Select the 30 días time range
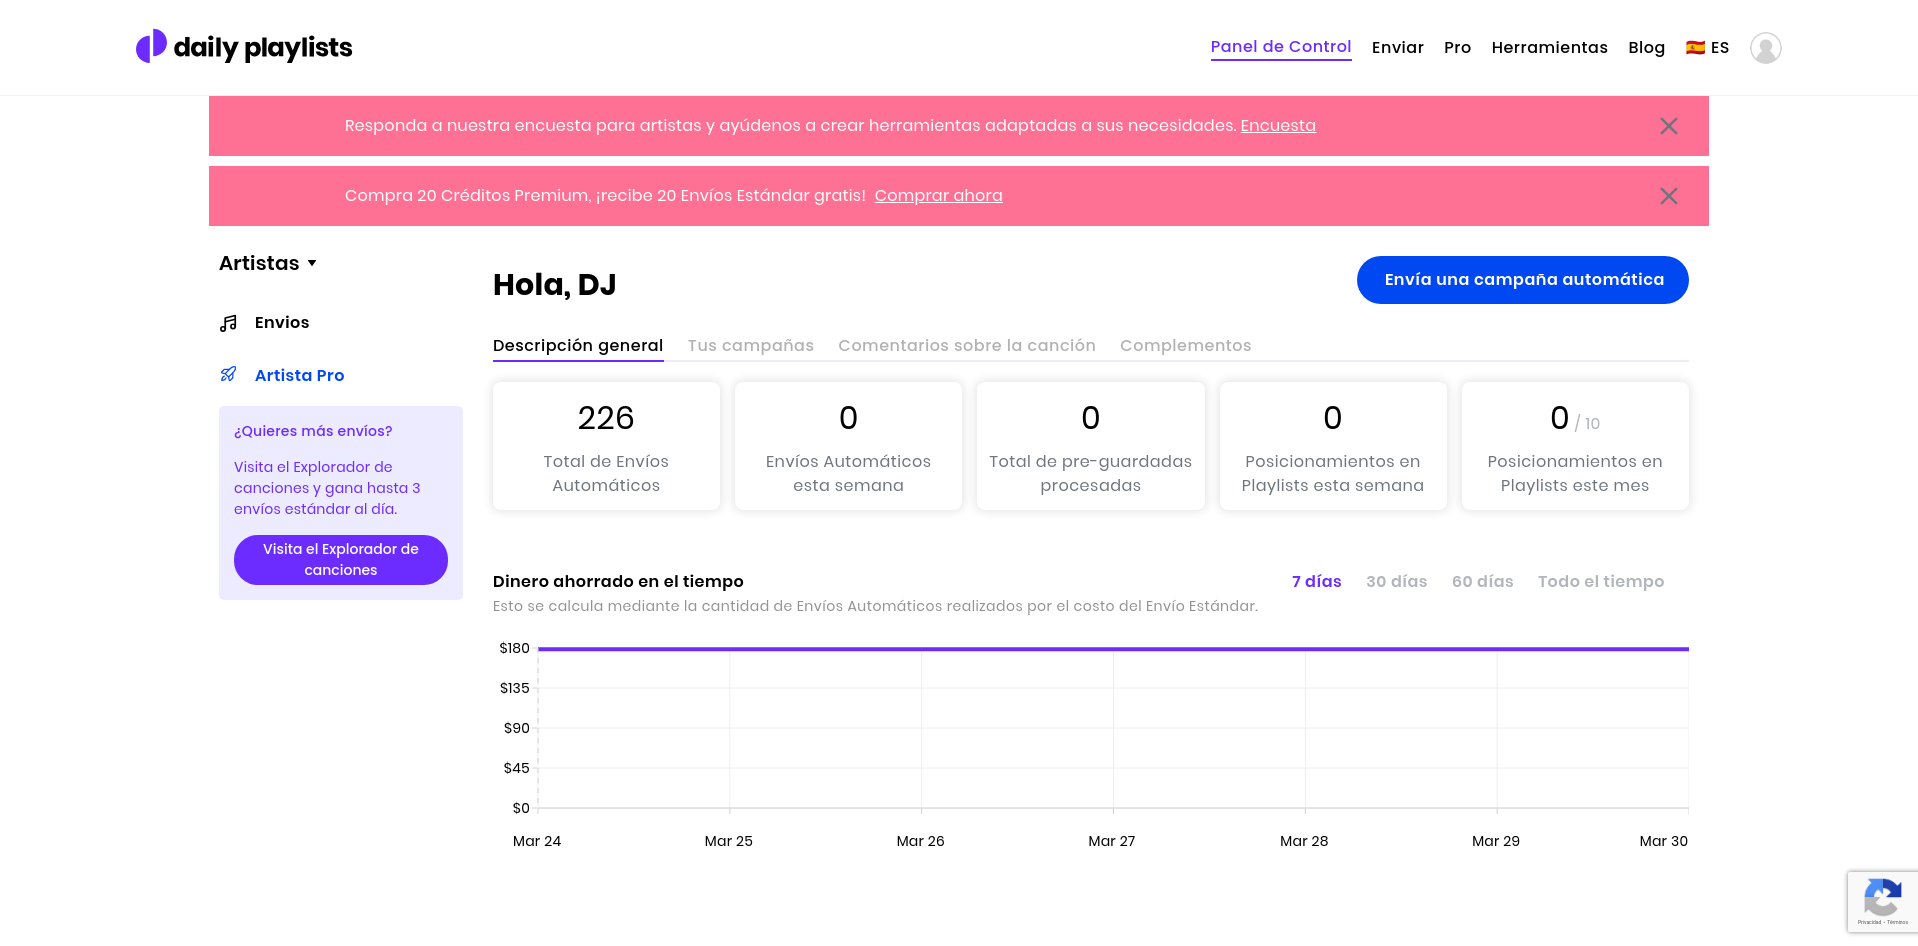 click(x=1396, y=582)
